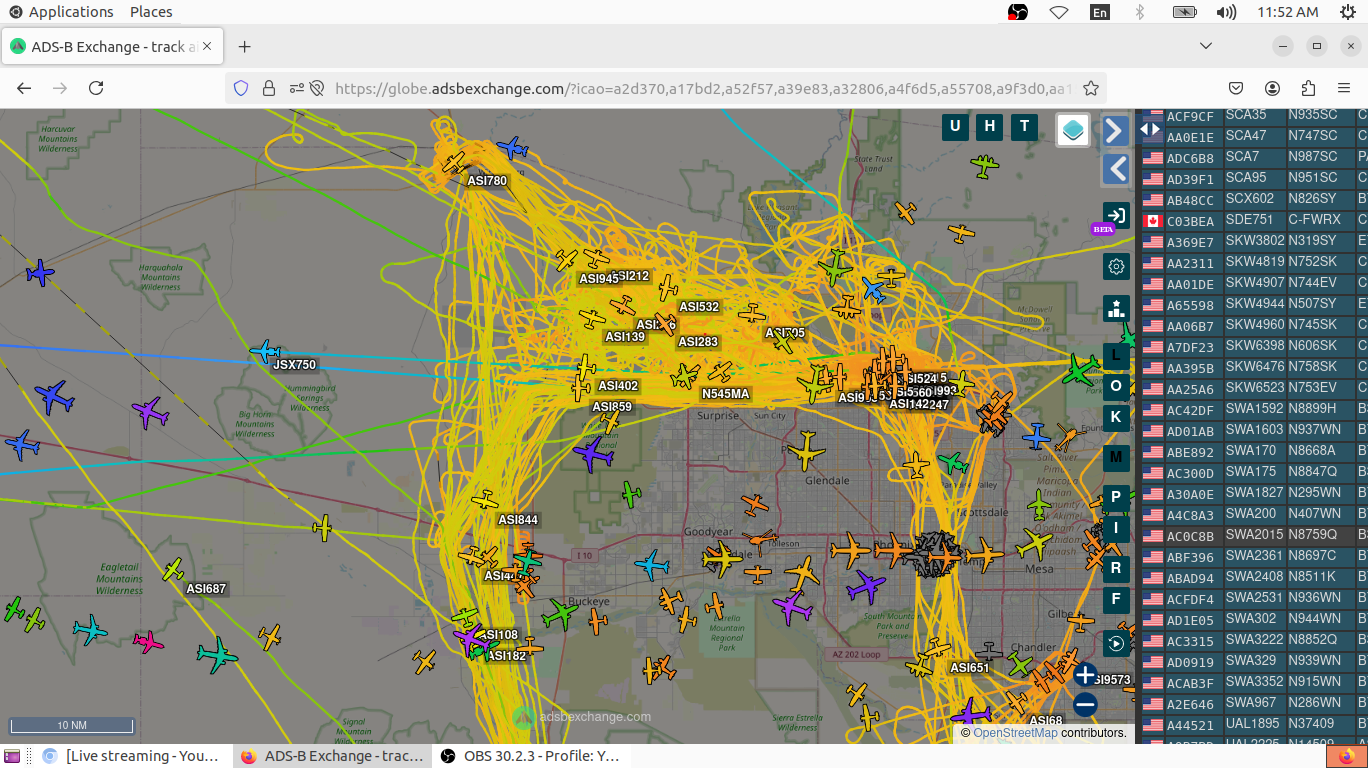
Task: Click the tracking shield icon in address bar
Action: tap(241, 88)
